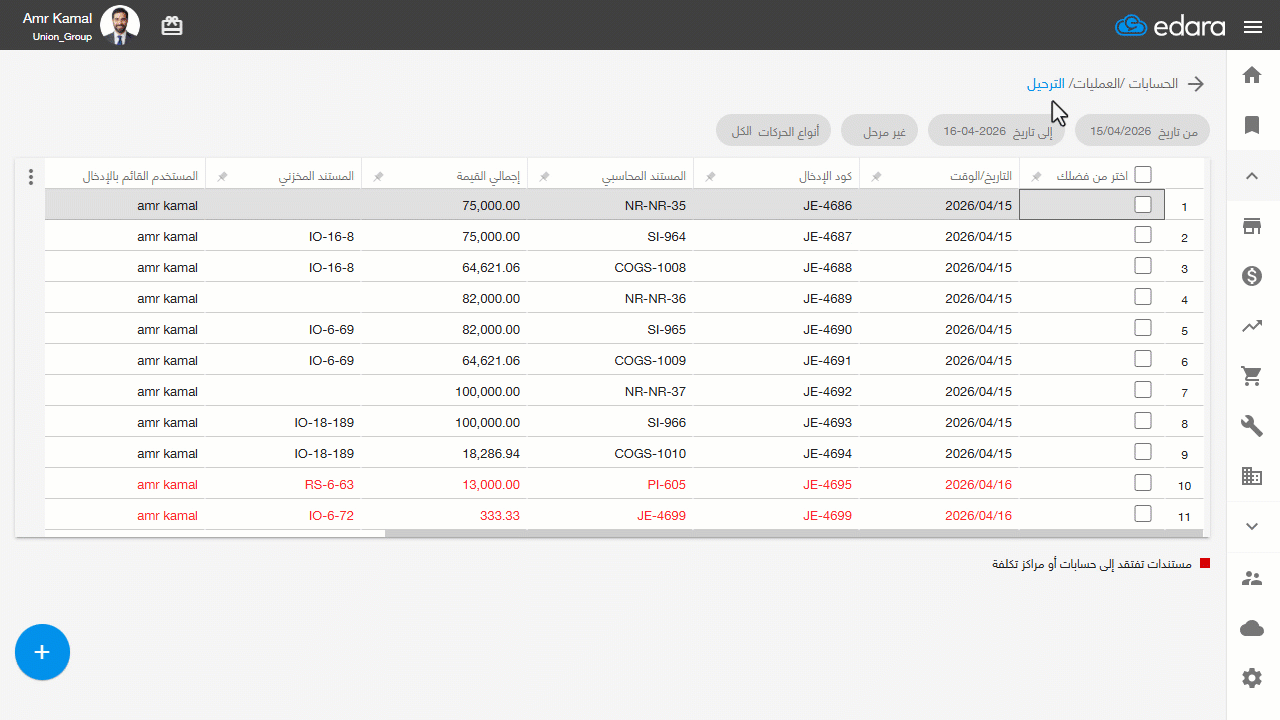The image size is (1280, 720).
Task: Open the Home icon in sidebar
Action: click(1252, 75)
